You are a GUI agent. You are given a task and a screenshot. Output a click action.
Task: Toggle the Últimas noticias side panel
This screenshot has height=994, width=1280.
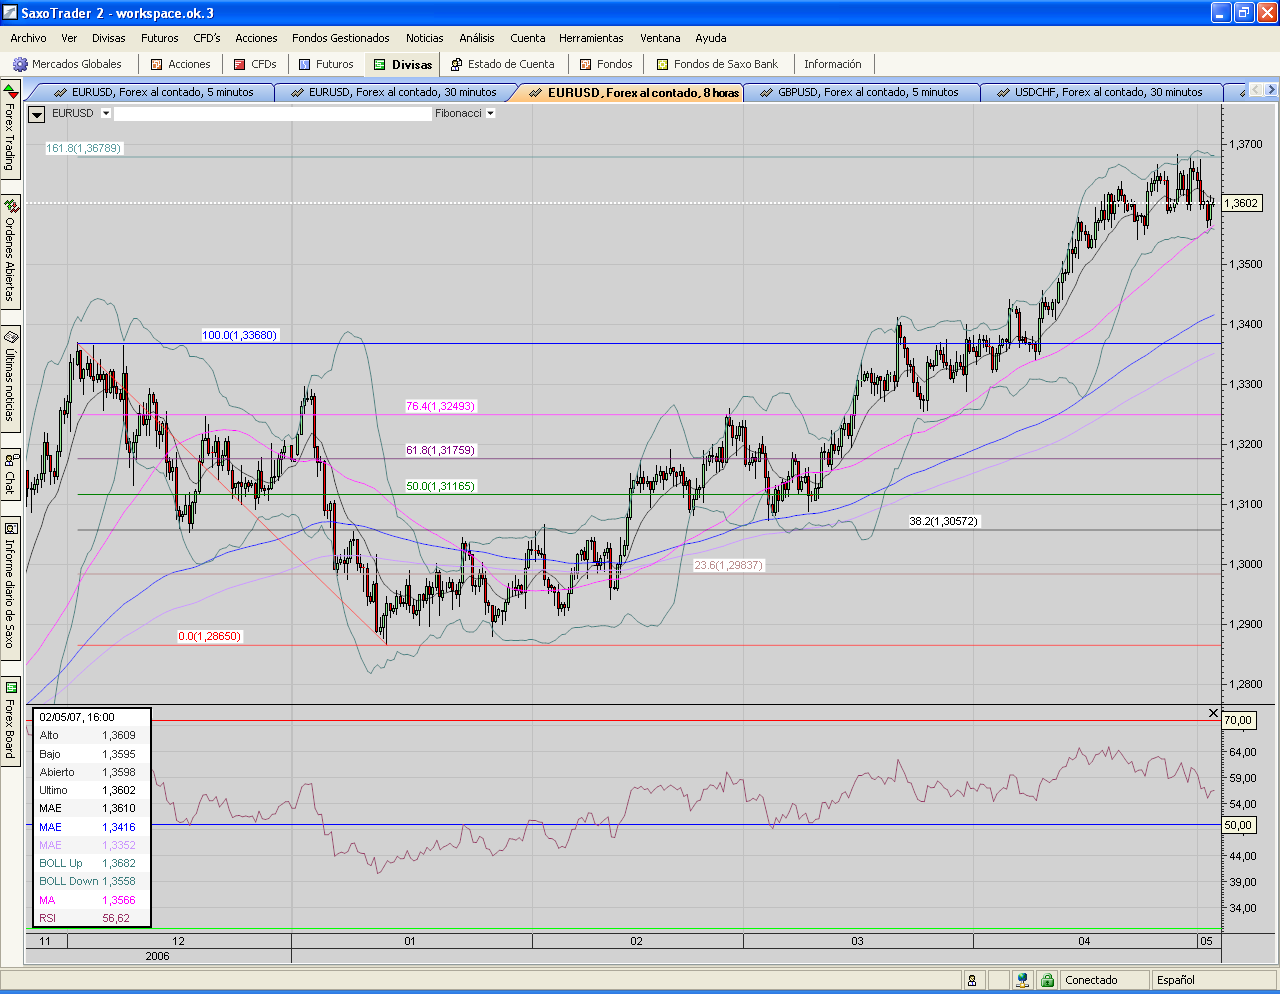pos(10,375)
